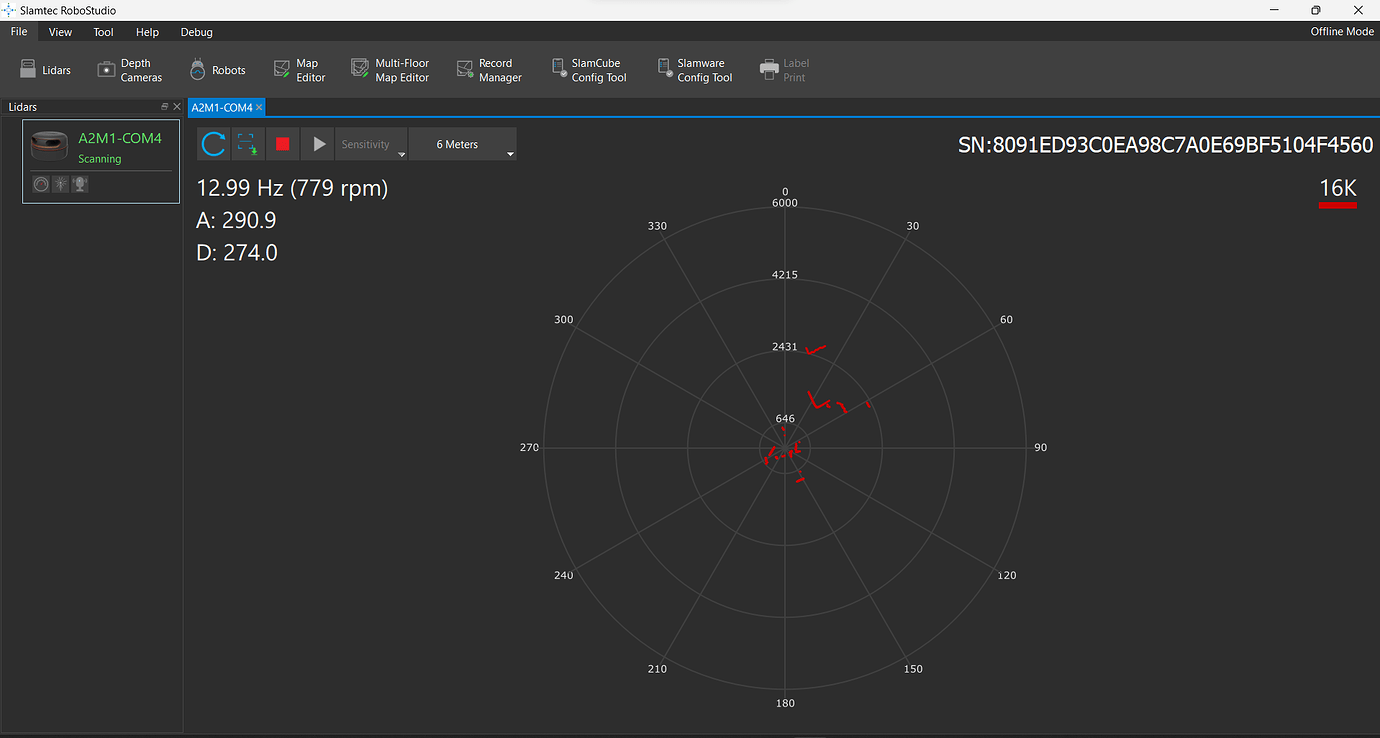The image size is (1380, 738).
Task: Restart the scan with the refresh button
Action: click(213, 143)
